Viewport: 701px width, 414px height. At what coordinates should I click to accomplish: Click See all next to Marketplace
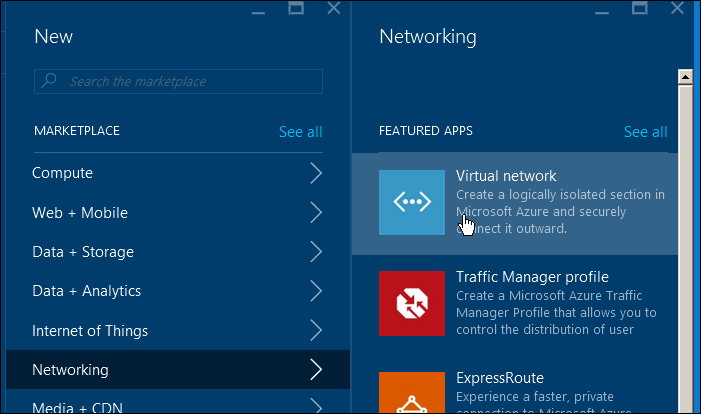(300, 131)
